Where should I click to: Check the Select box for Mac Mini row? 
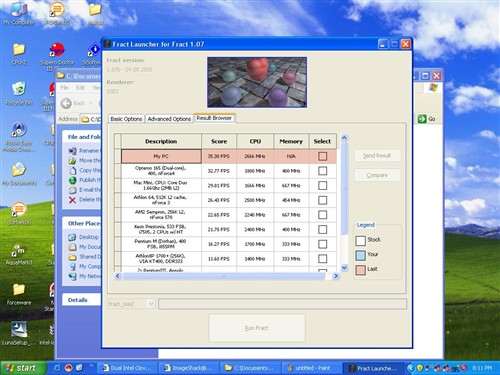[322, 185]
